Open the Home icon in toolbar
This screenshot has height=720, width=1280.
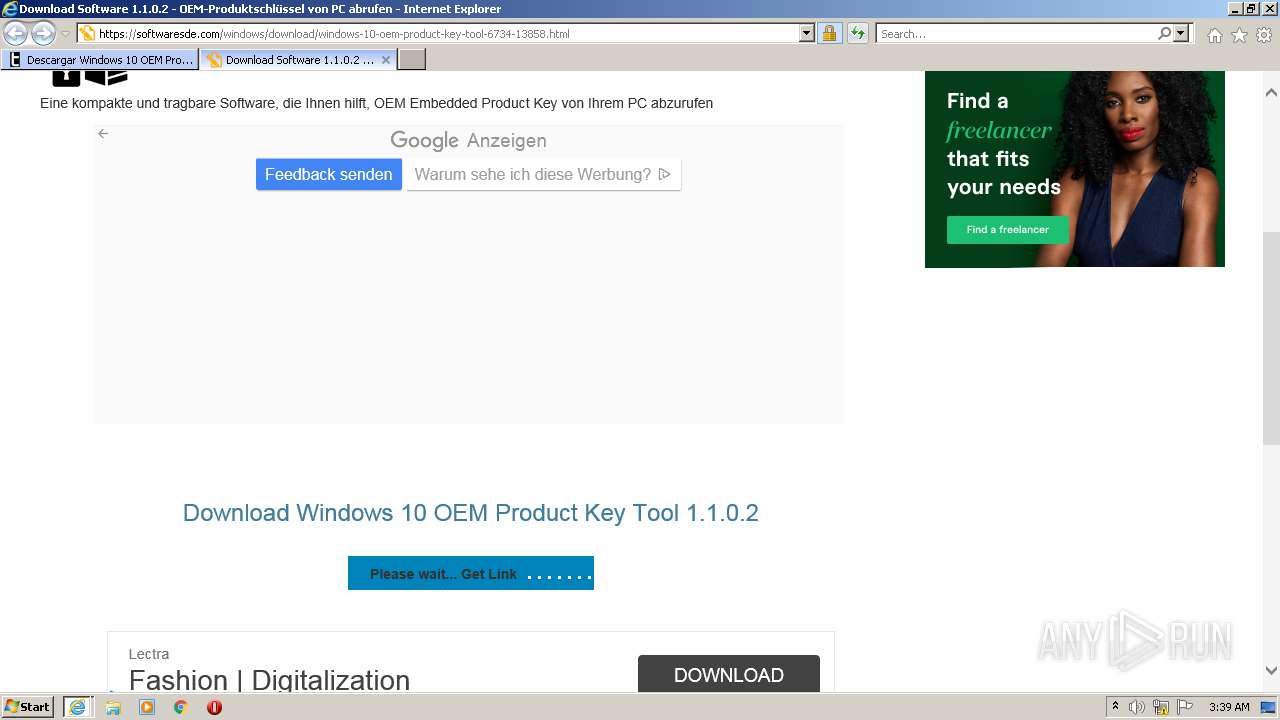(x=1214, y=35)
